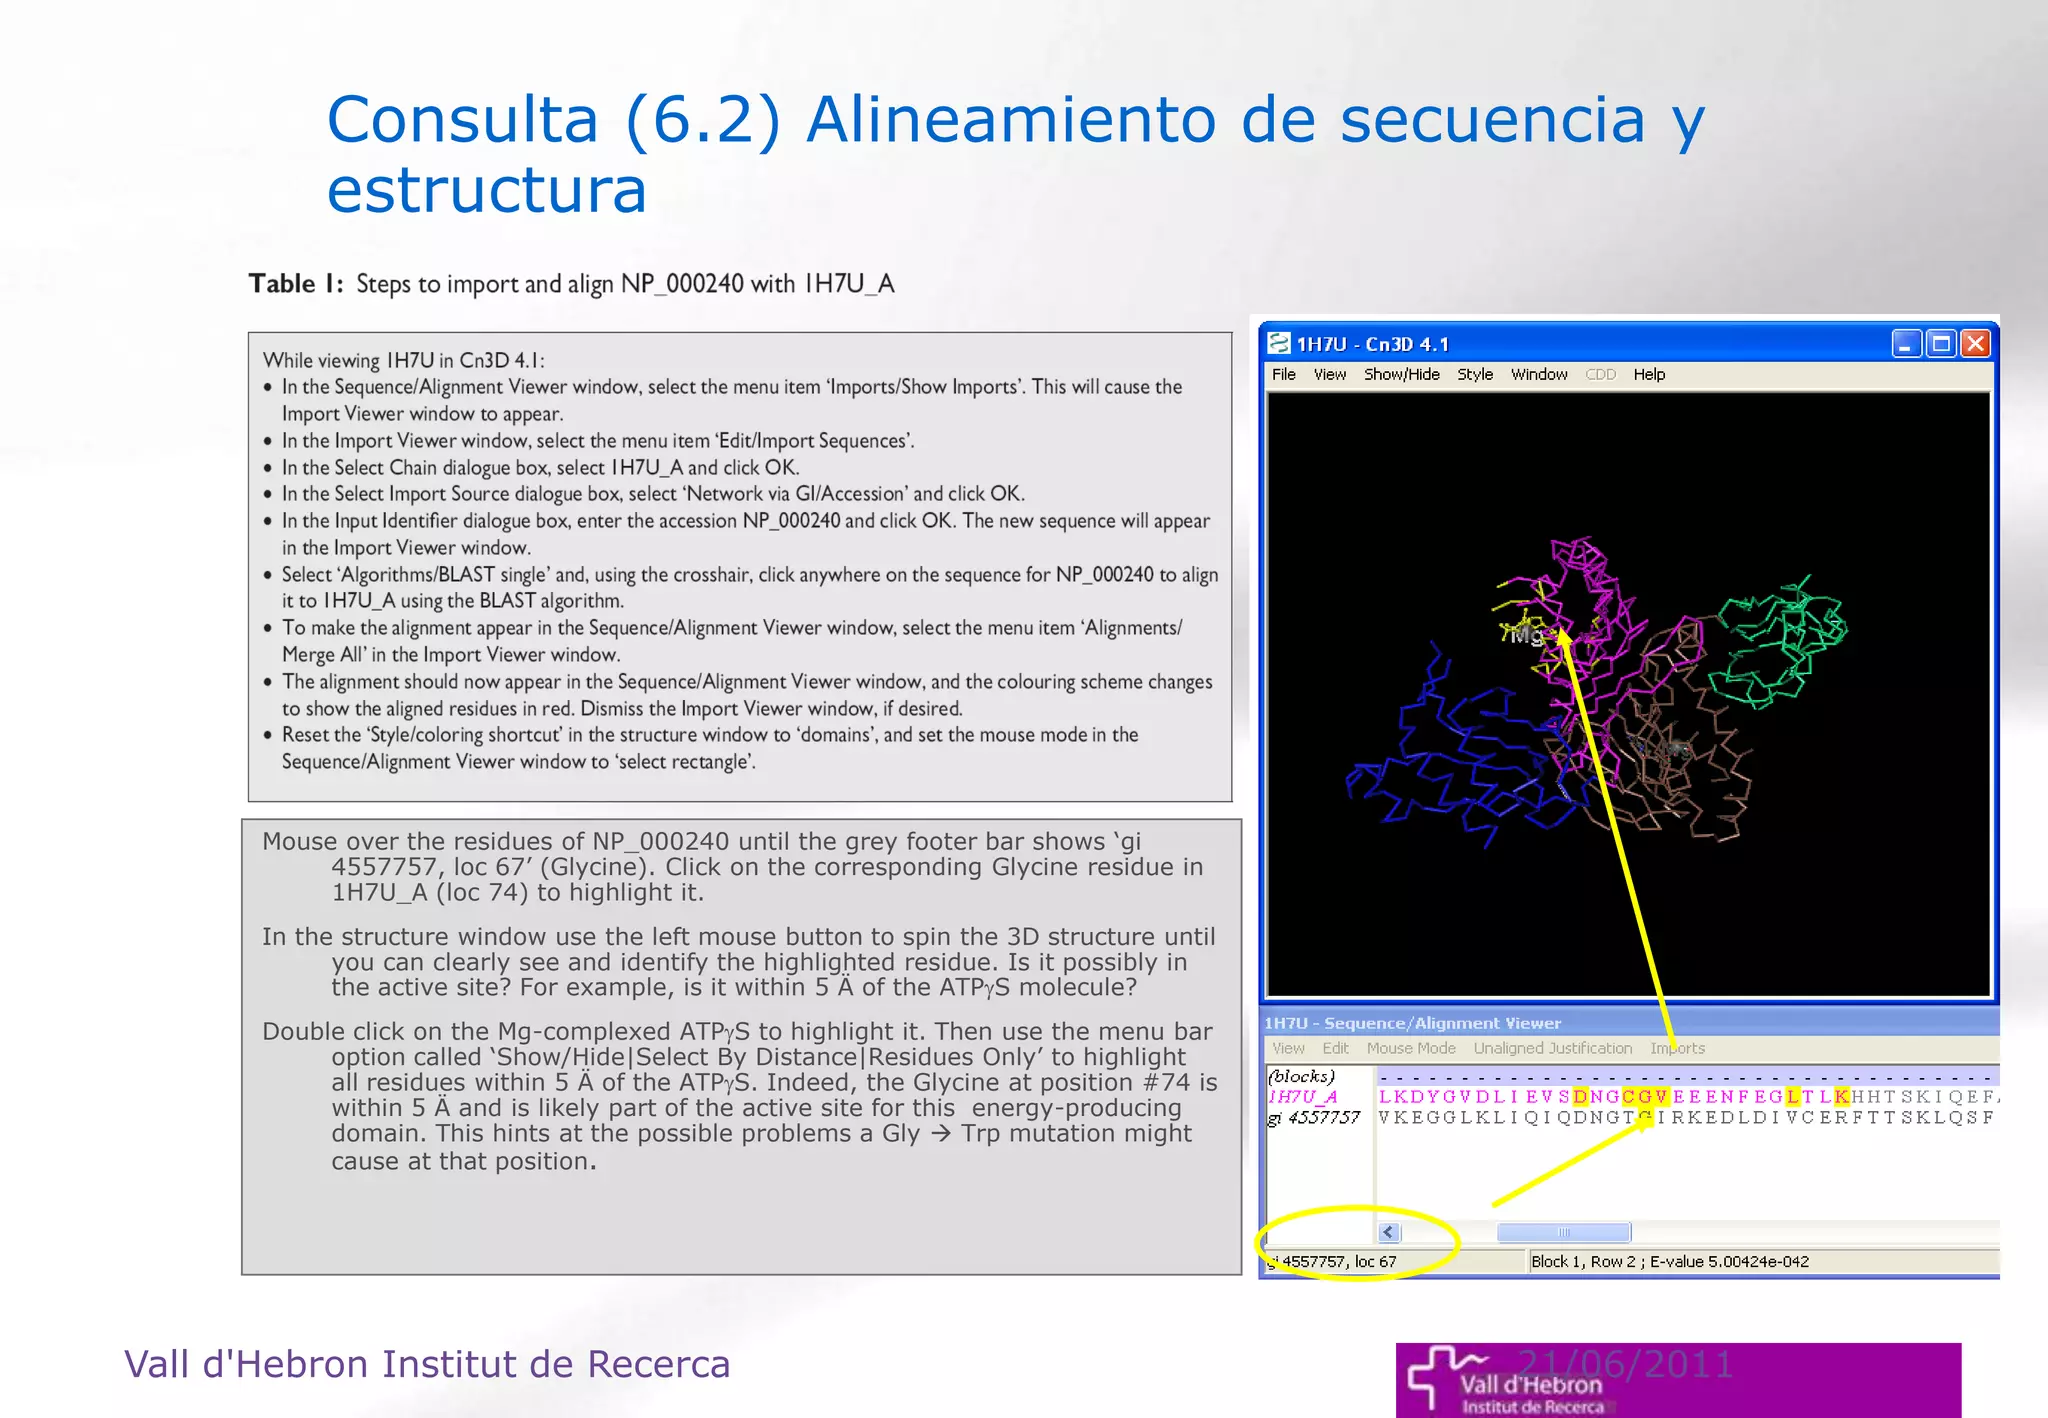Maximize the 1H7U Cn3D window
Image resolution: width=2048 pixels, height=1418 pixels.
[x=1941, y=344]
